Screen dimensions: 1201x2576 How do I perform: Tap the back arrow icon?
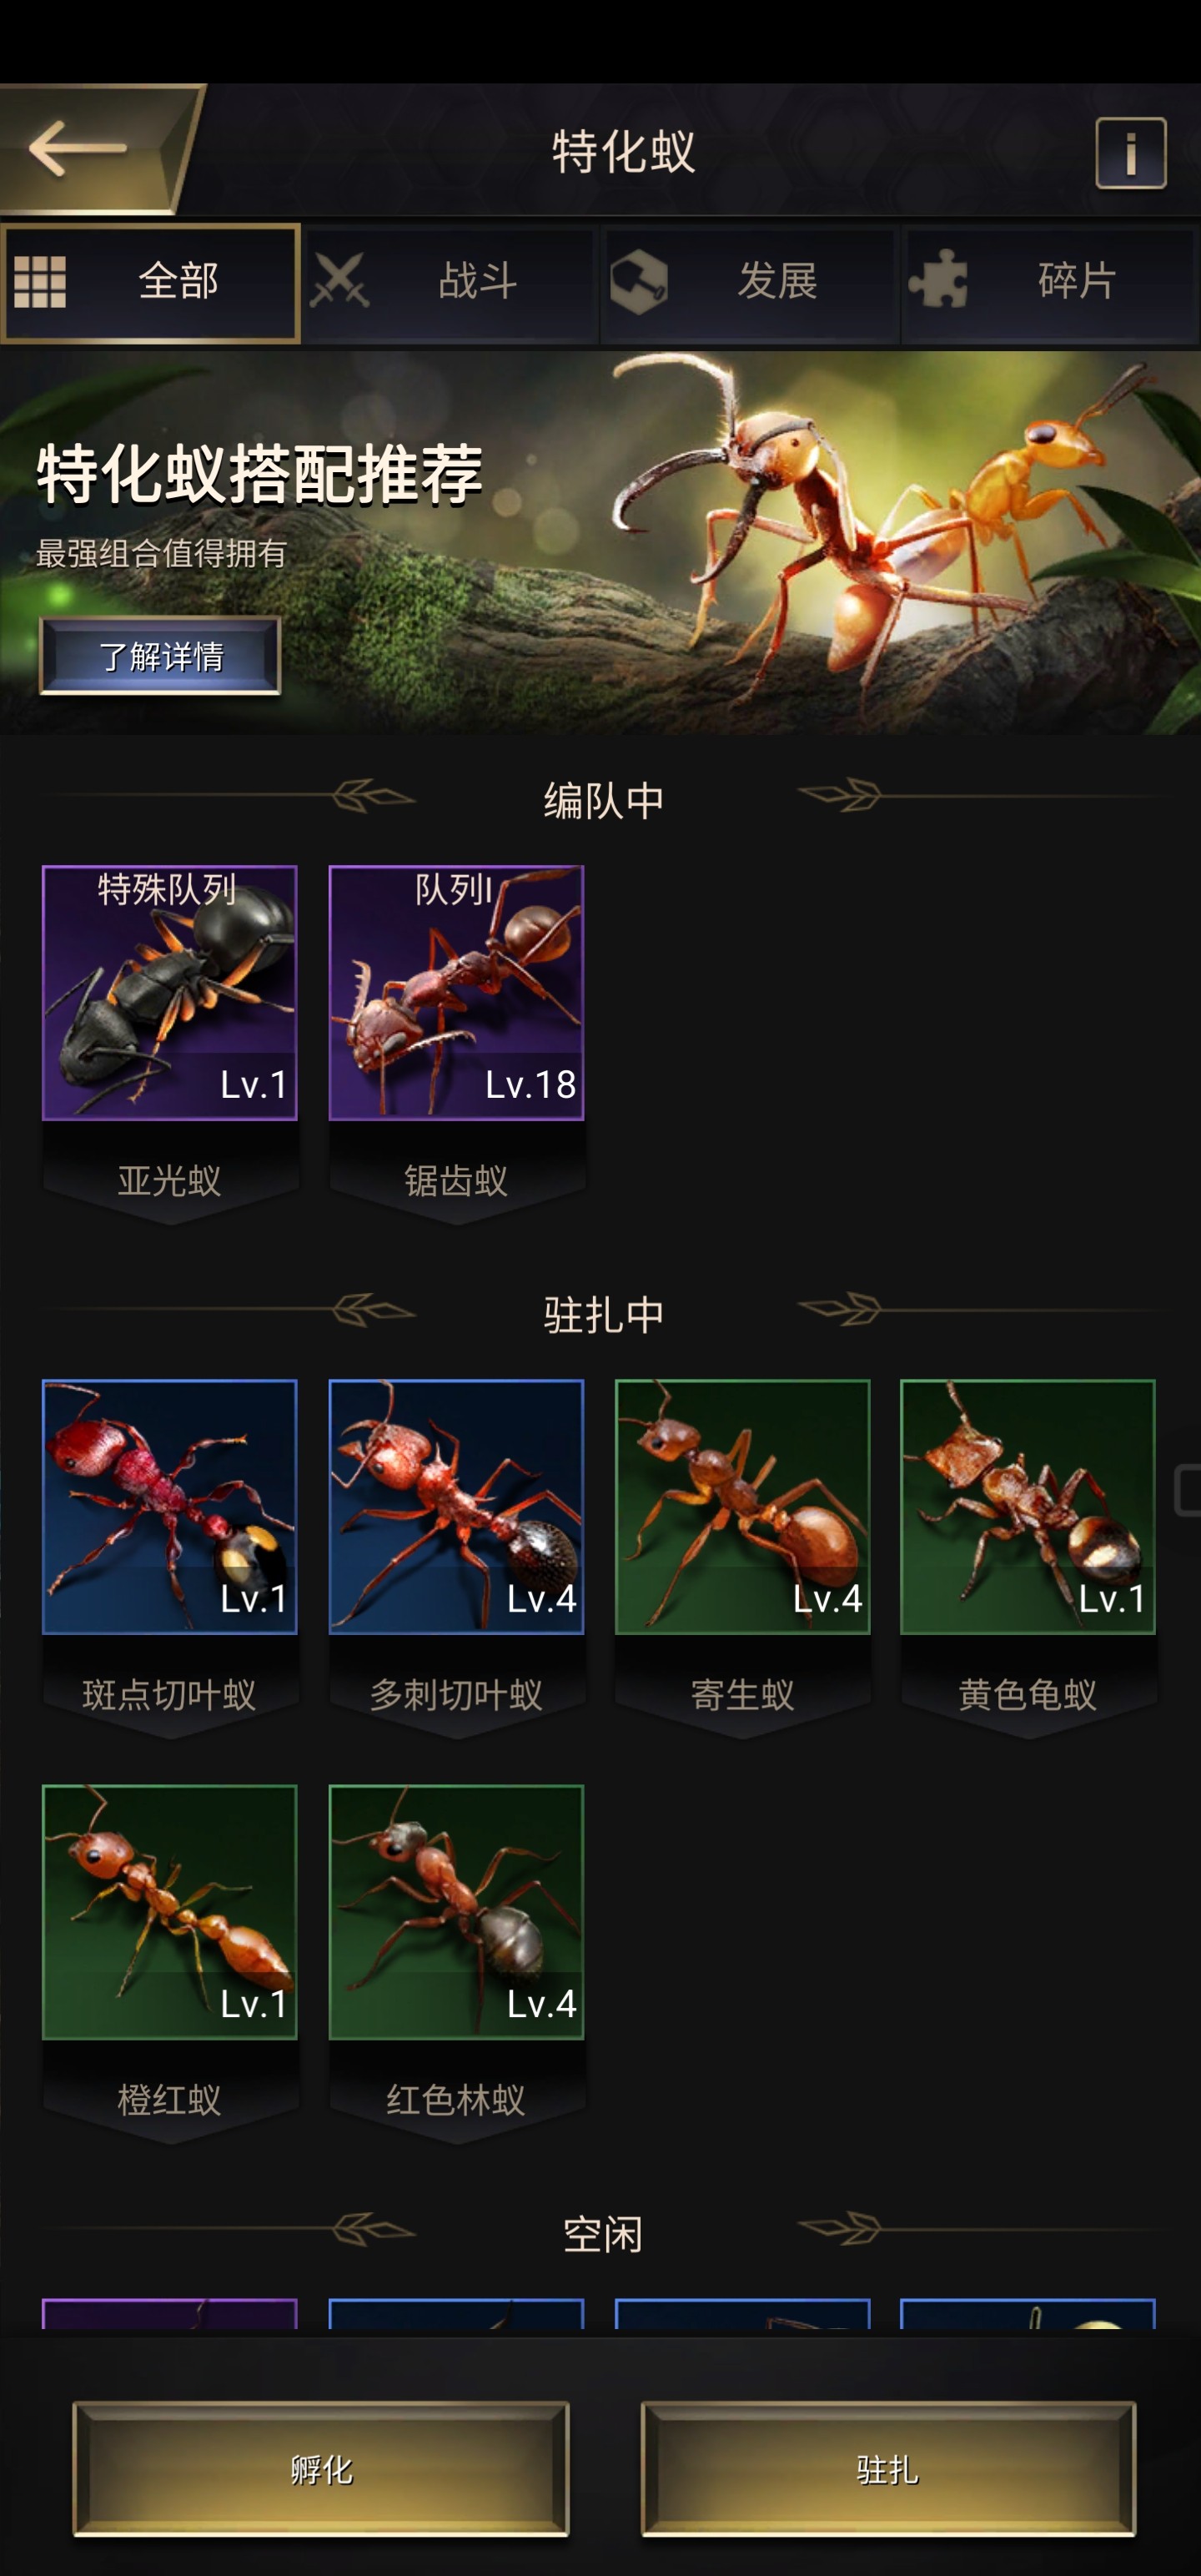[78, 148]
